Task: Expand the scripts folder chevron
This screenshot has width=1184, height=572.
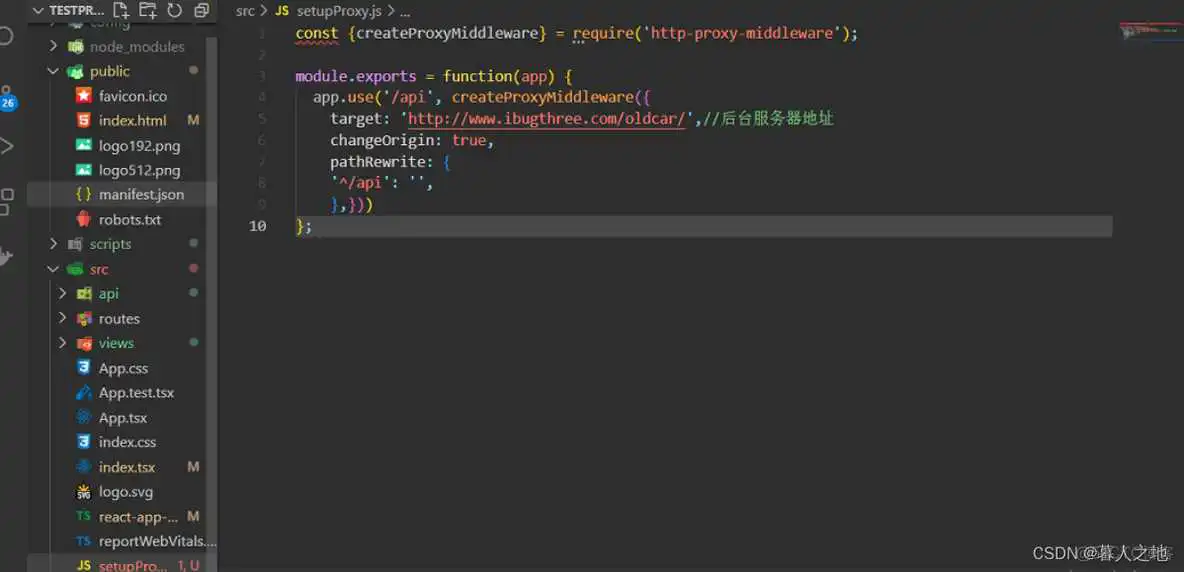Action: 53,244
